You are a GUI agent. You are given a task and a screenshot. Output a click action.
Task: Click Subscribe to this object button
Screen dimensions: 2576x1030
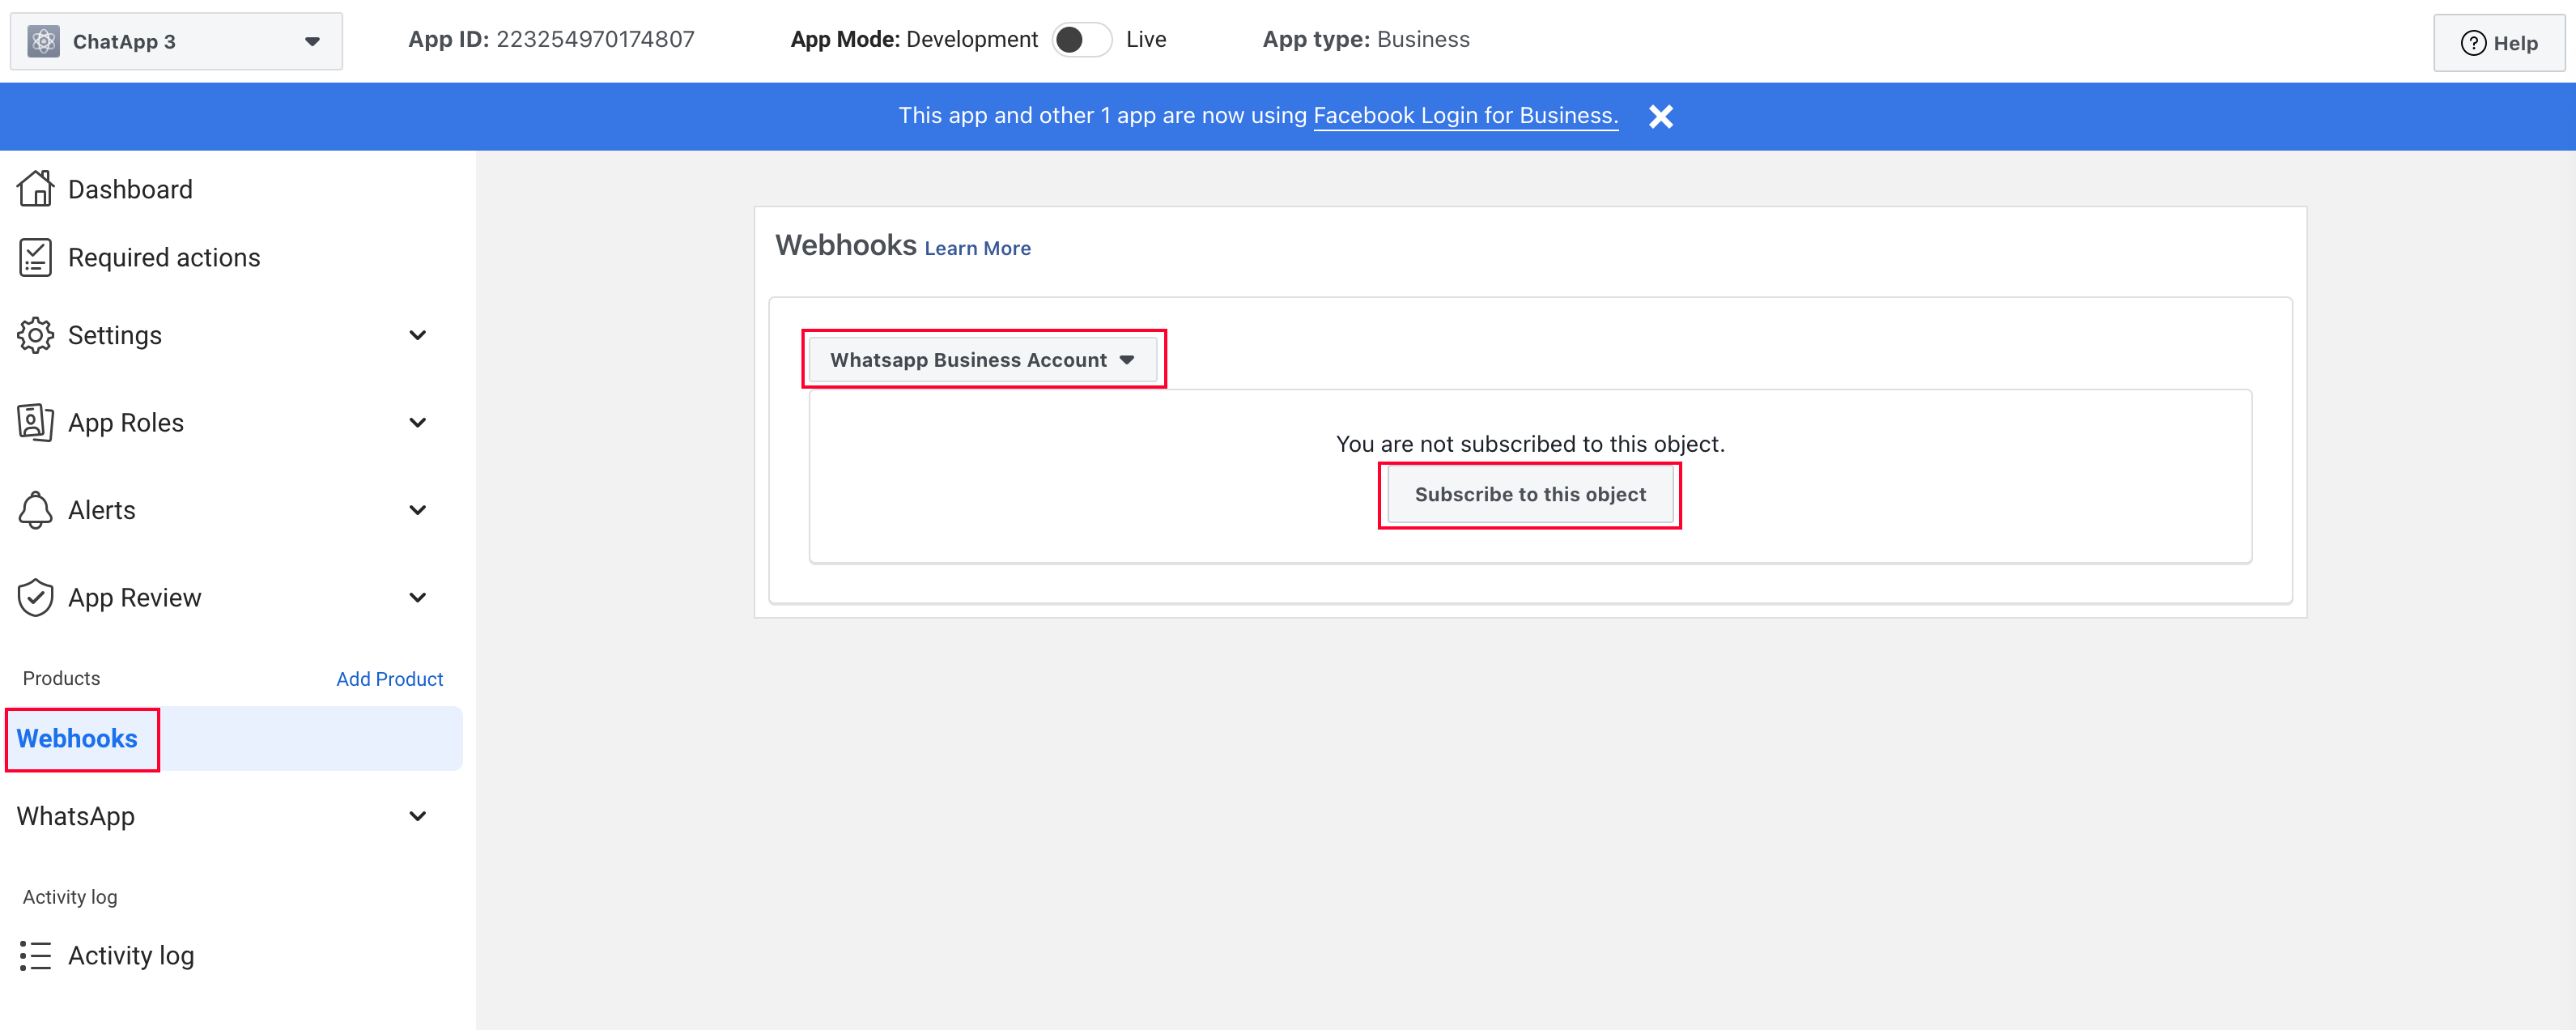[x=1529, y=494]
